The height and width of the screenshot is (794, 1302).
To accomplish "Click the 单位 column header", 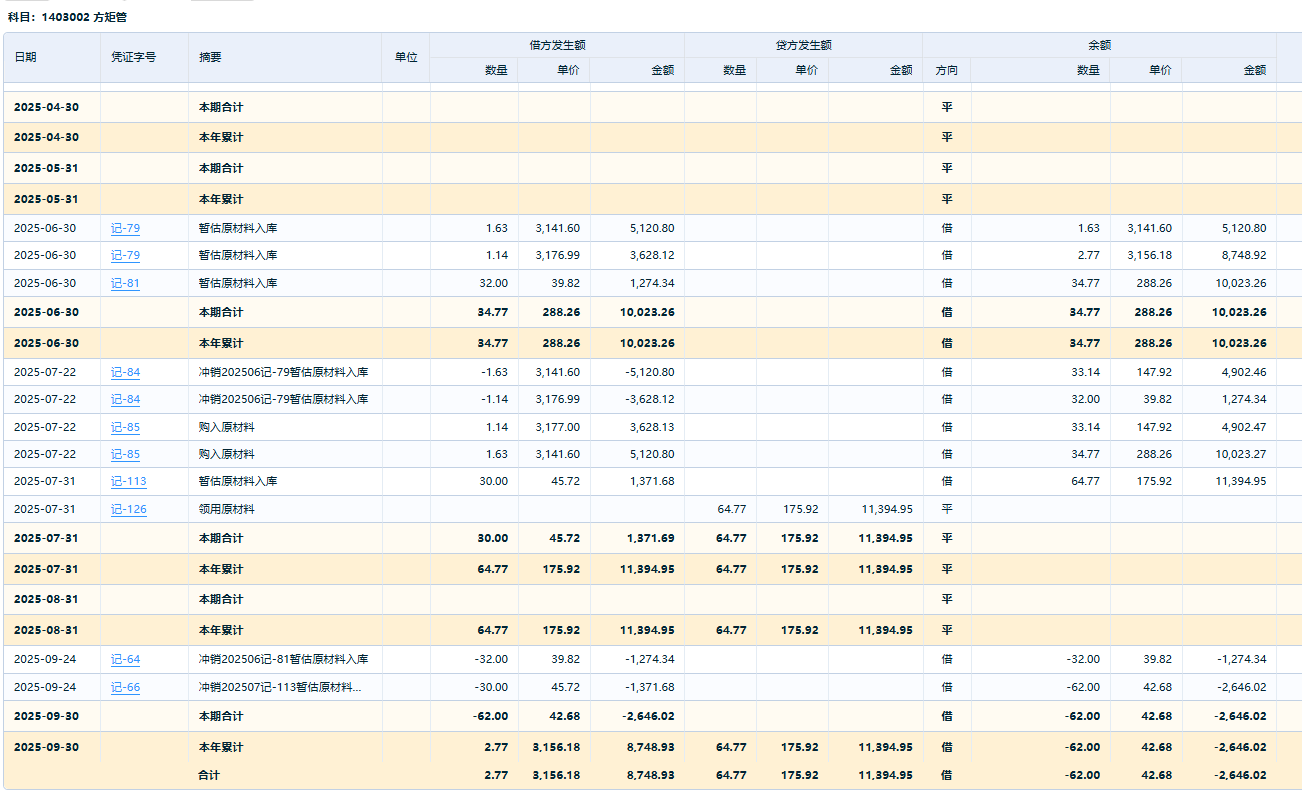I will [406, 58].
